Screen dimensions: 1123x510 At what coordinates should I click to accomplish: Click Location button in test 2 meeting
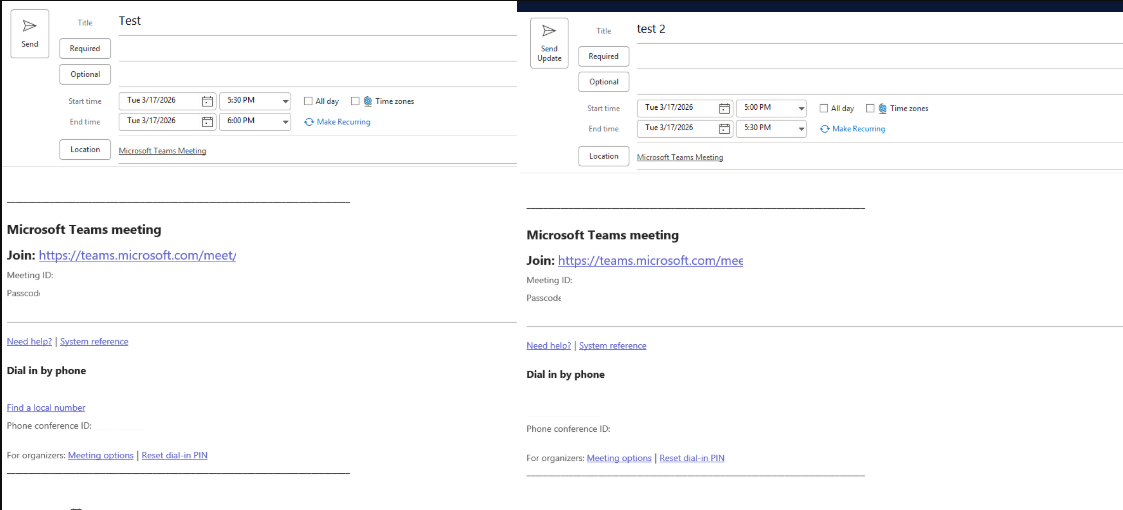(604, 156)
